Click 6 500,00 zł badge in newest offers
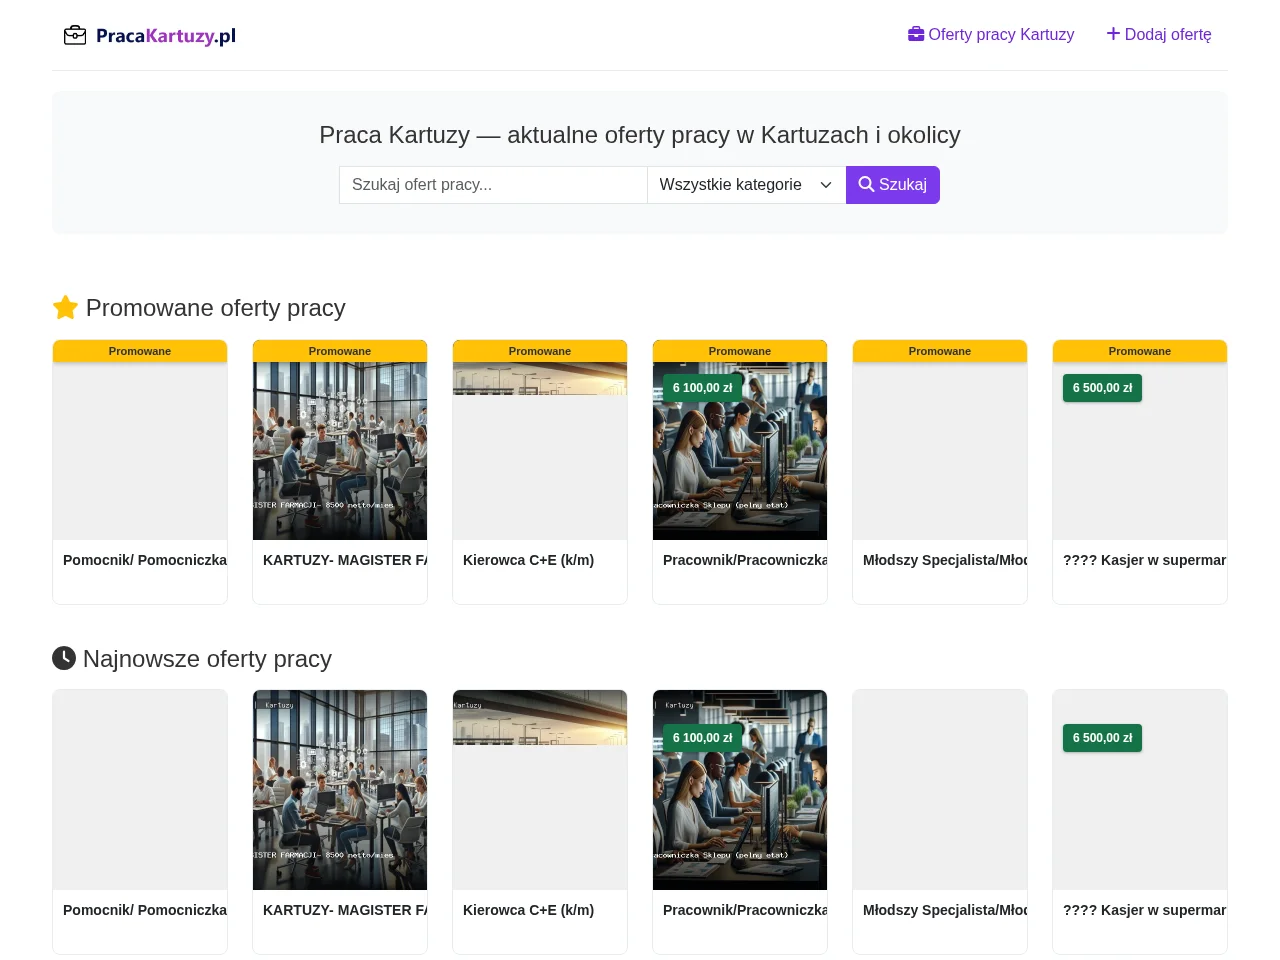1280x960 pixels. 1102,738
